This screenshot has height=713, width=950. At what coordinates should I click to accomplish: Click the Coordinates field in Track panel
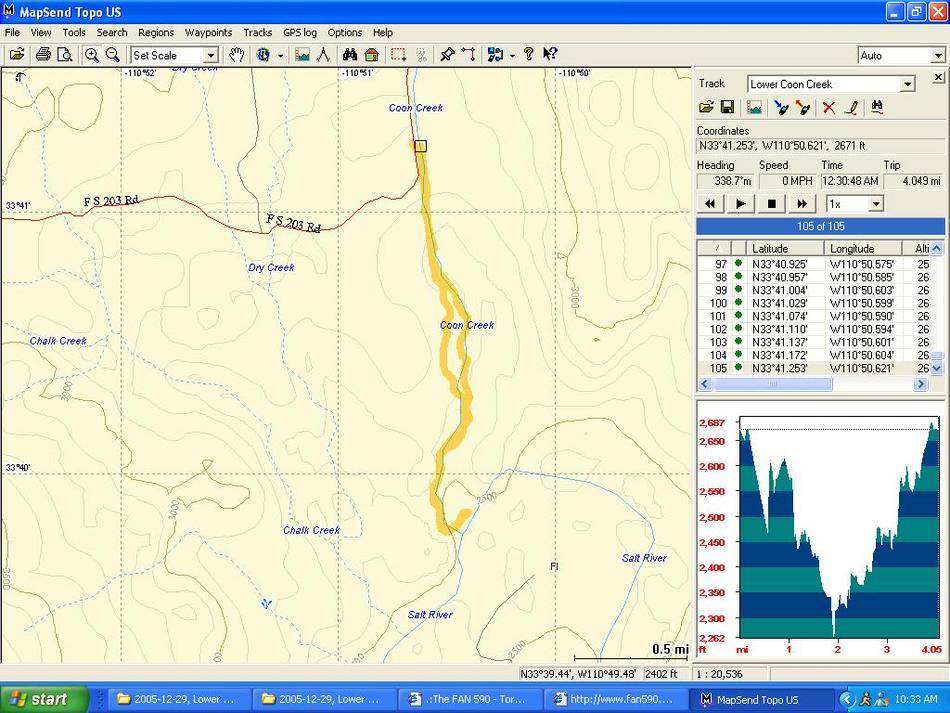(820, 146)
